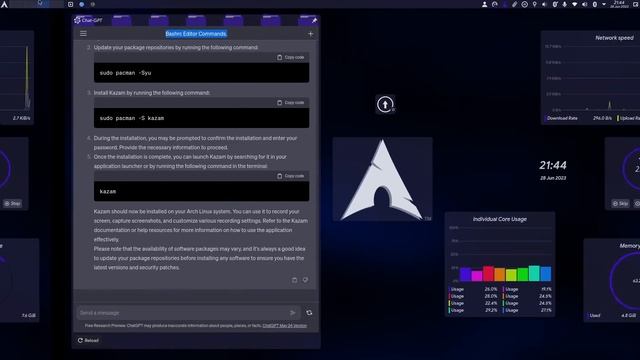Click the 'sudo pacman -Syu' code block
640x360 pixels.
point(201,73)
